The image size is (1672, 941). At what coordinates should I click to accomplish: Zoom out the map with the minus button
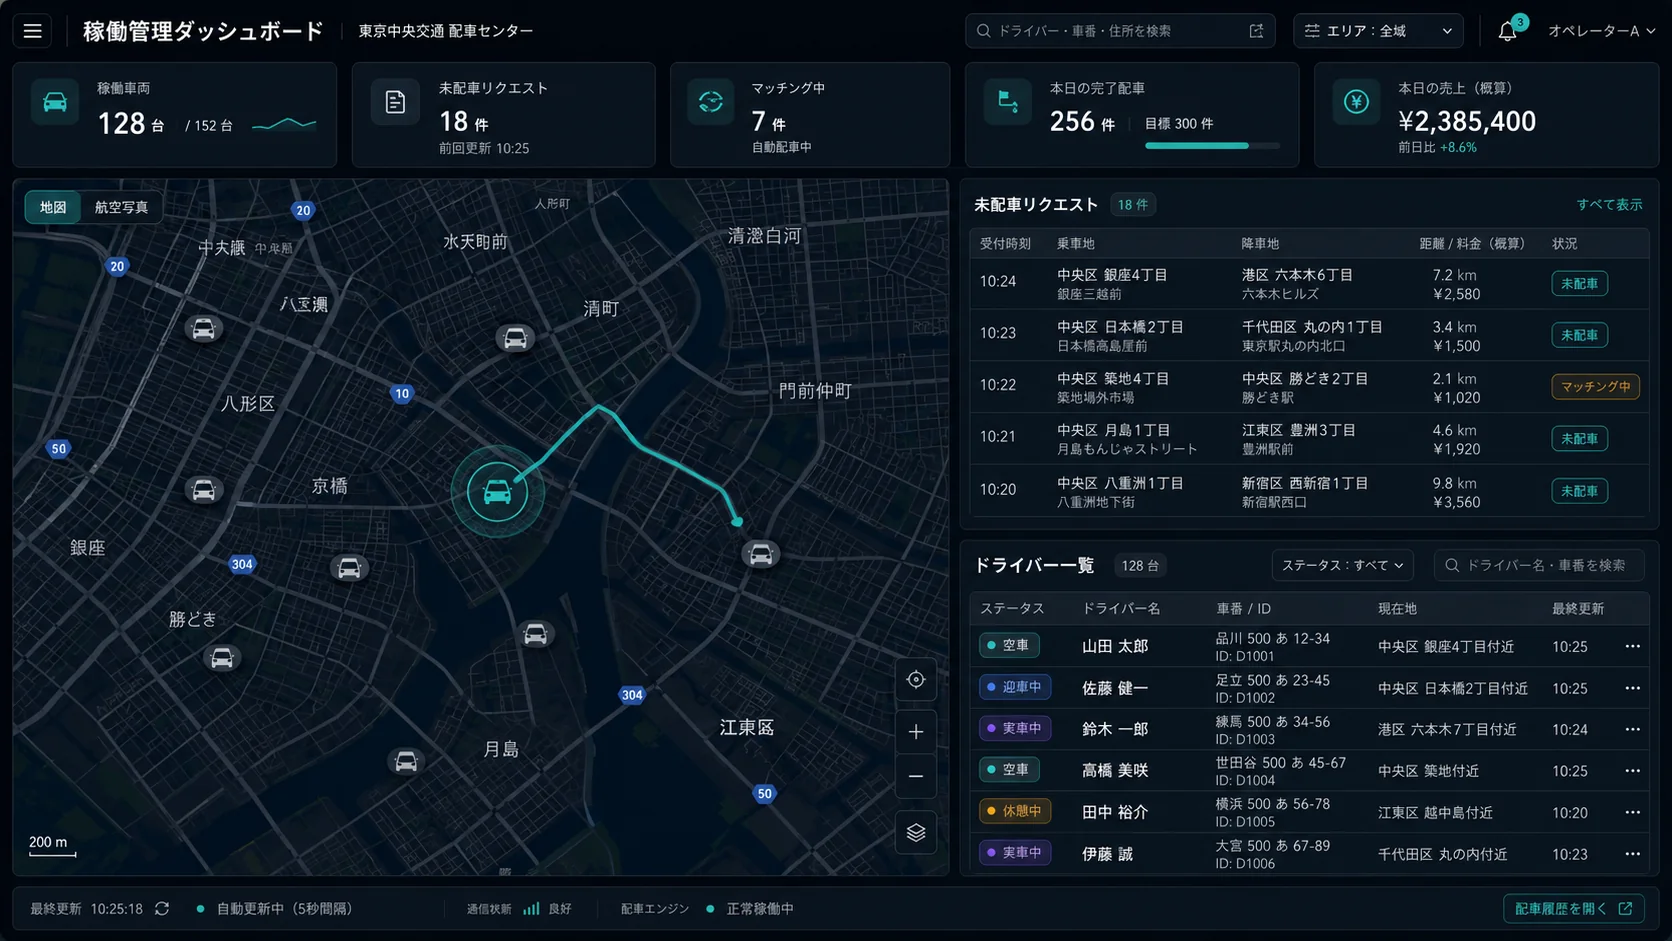[x=916, y=776]
